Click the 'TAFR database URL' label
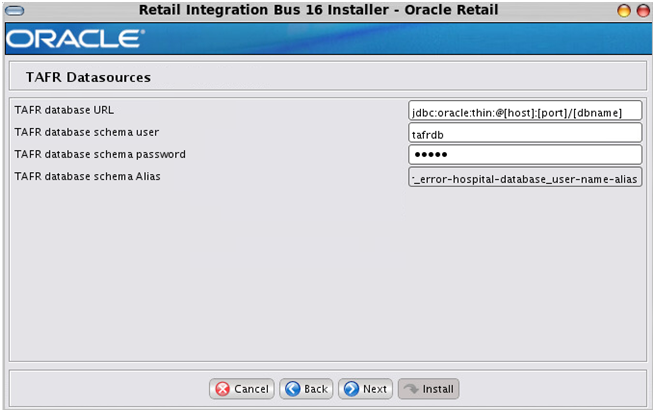The image size is (655, 412). (x=64, y=110)
